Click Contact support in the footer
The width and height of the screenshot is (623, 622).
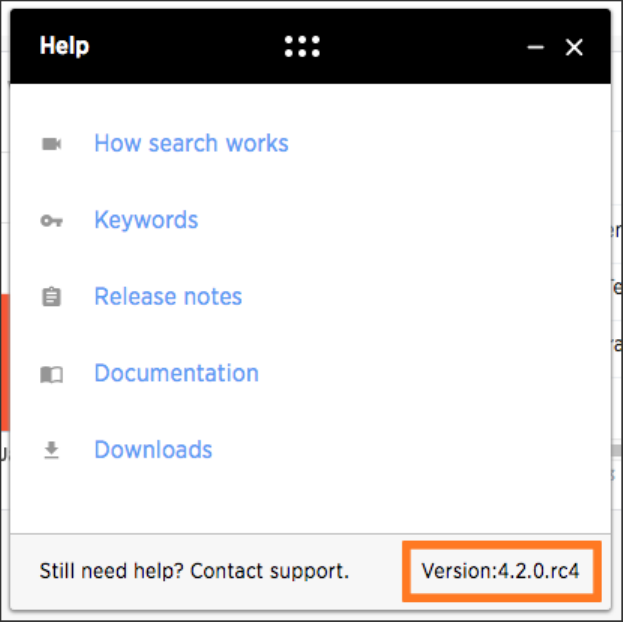pyautogui.click(x=269, y=571)
